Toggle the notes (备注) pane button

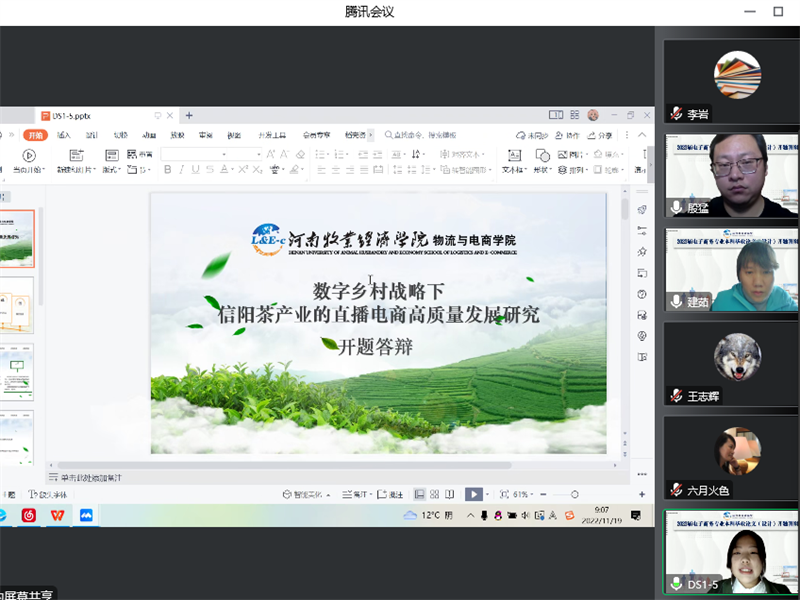391,494
